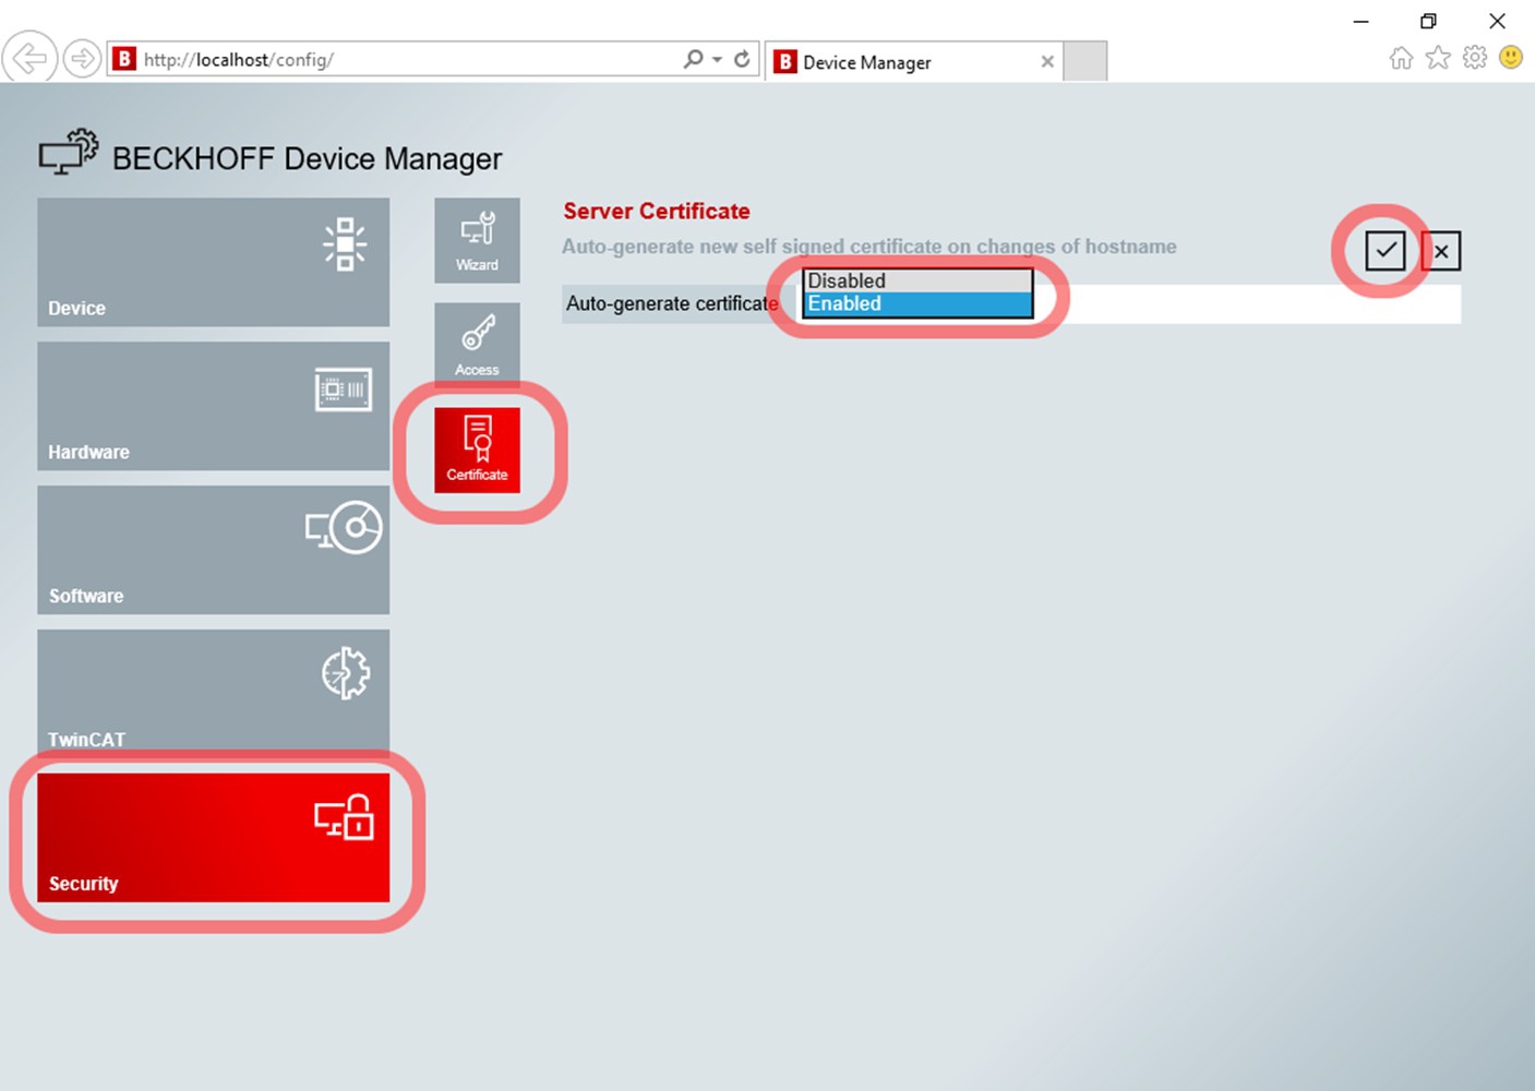
Task: Open the browser Home icon
Action: click(x=1401, y=58)
